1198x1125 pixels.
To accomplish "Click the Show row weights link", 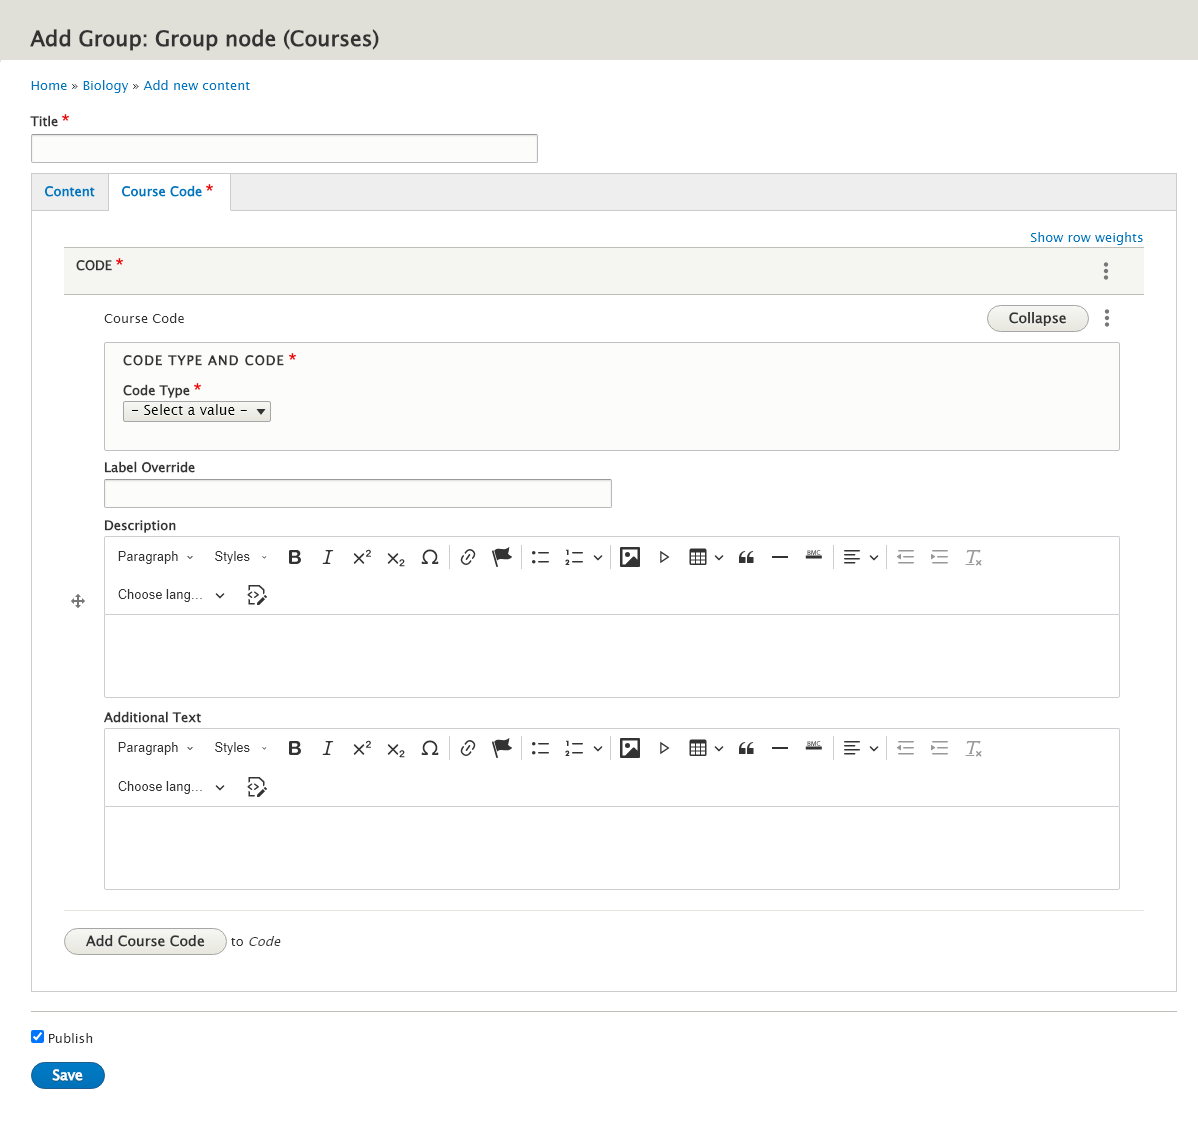I will coord(1086,238).
